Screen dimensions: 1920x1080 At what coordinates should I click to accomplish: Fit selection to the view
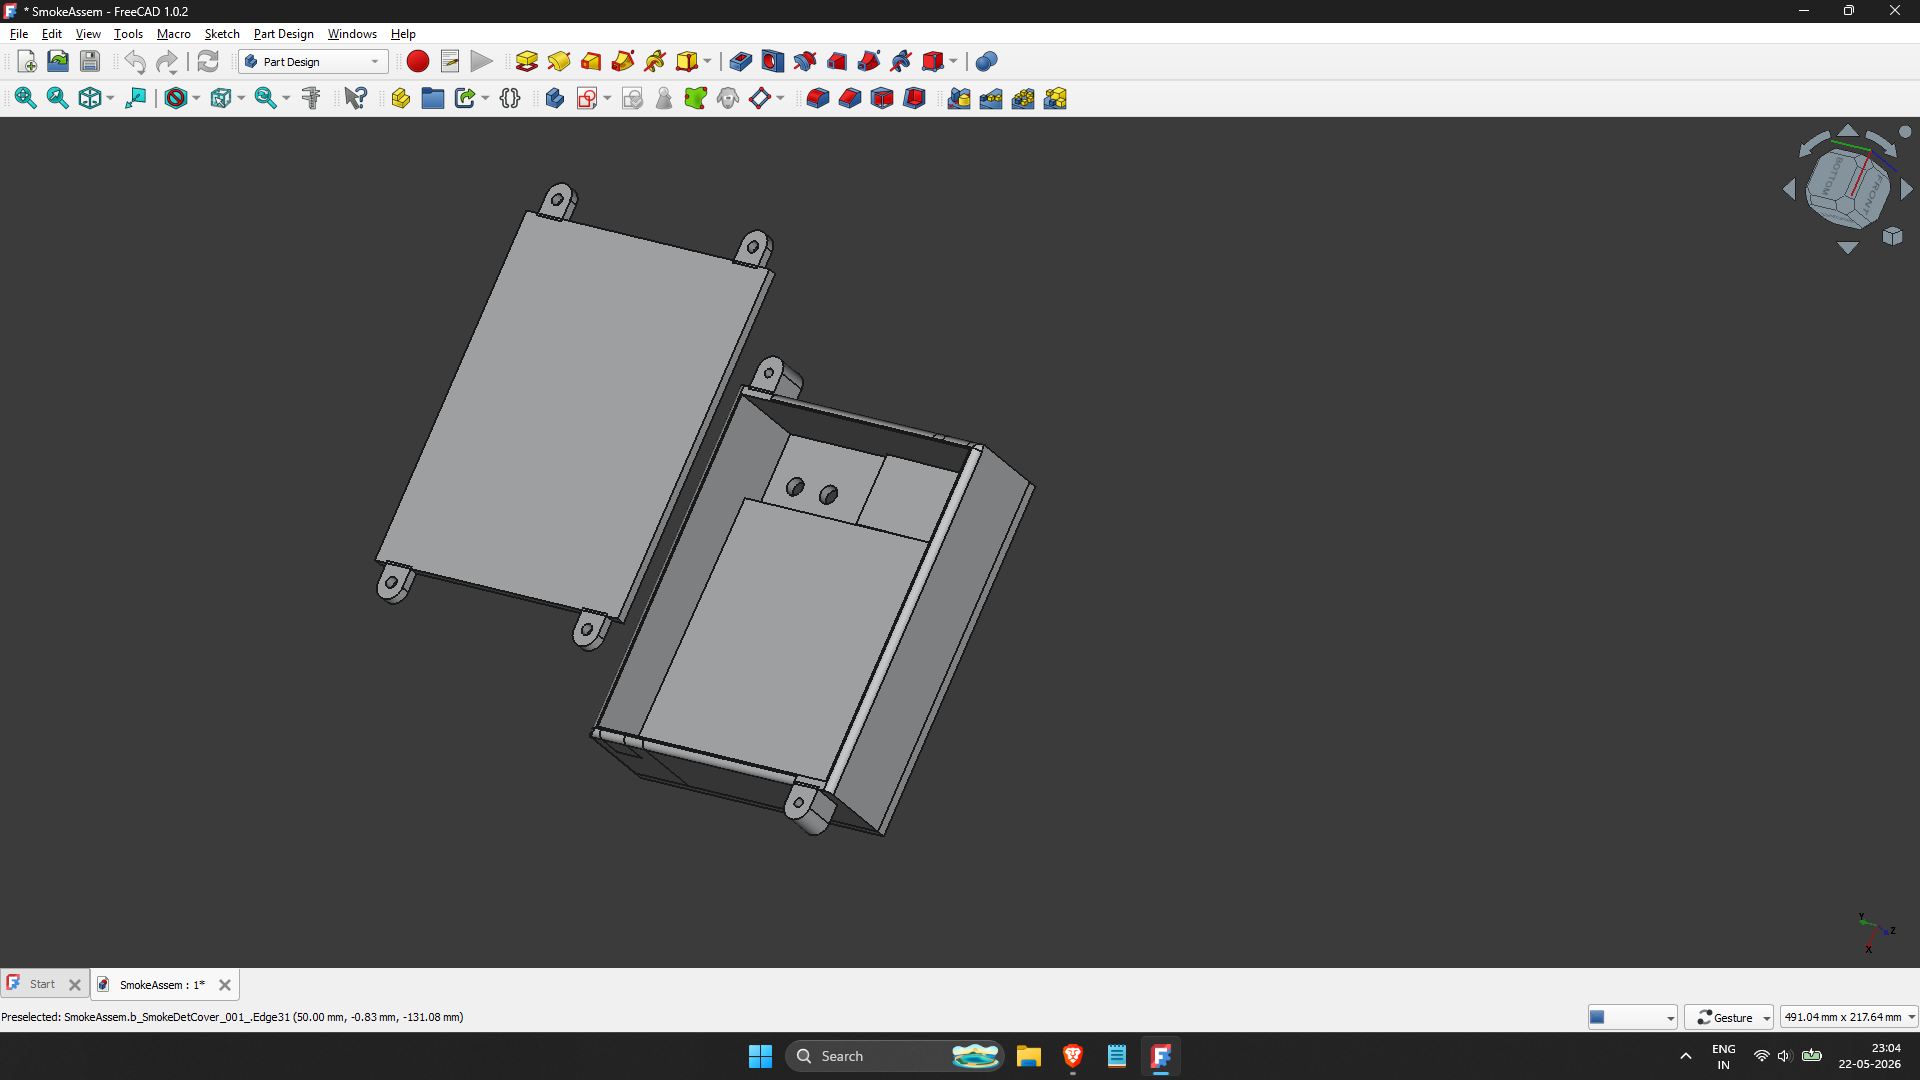tap(58, 98)
